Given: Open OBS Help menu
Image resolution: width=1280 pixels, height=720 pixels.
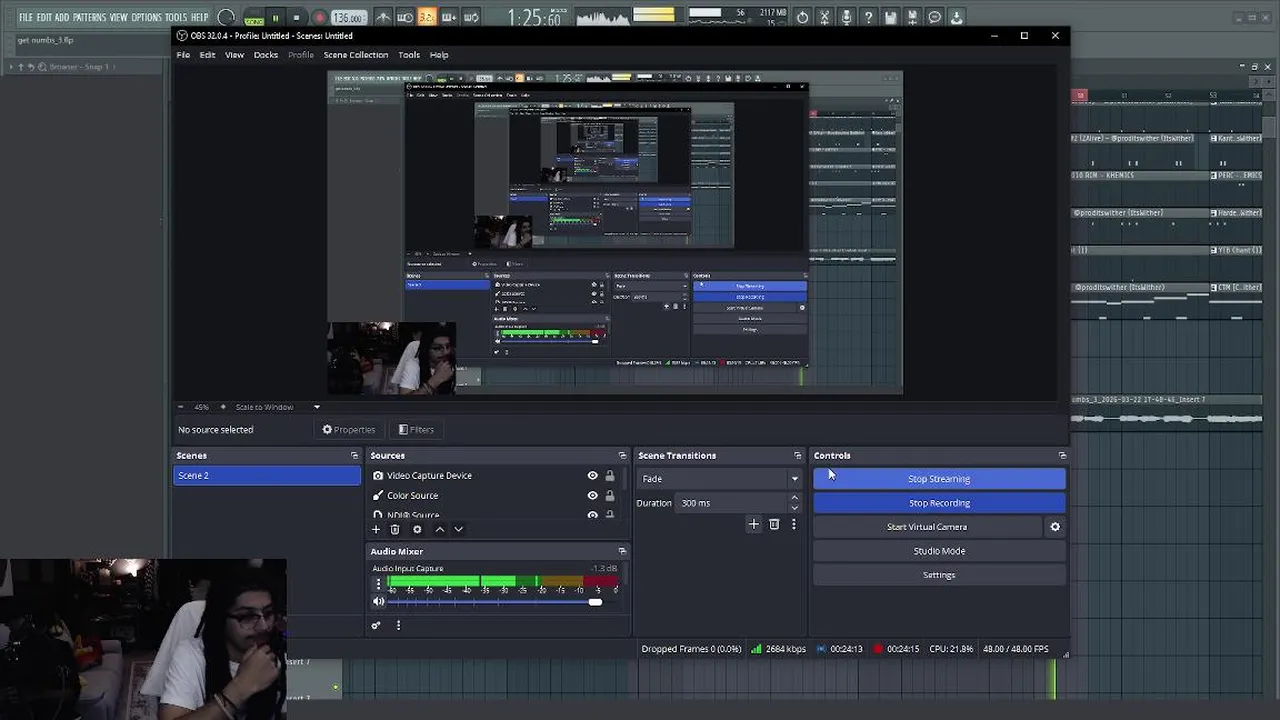Looking at the screenshot, I should tap(439, 55).
